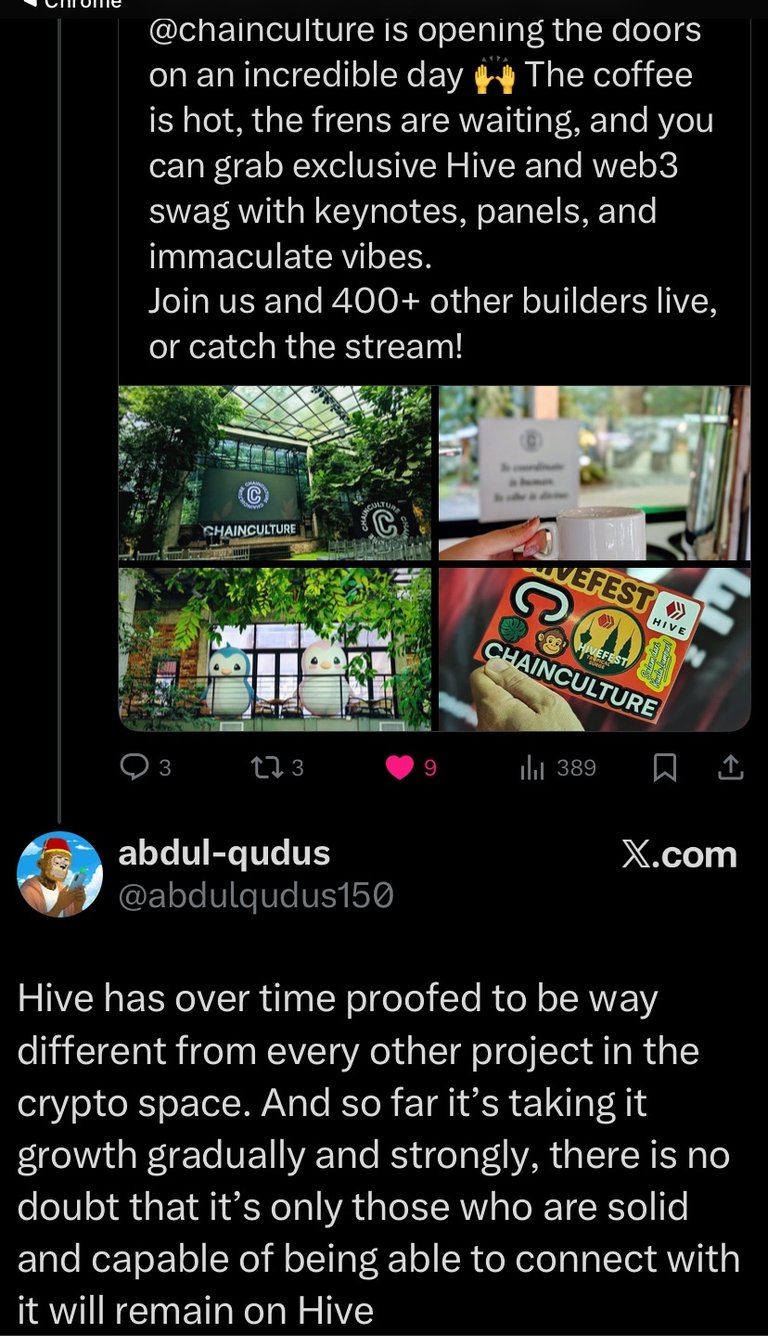768x1336 pixels.
Task: View the Hivefest stickers photo
Action: pyautogui.click(x=594, y=649)
